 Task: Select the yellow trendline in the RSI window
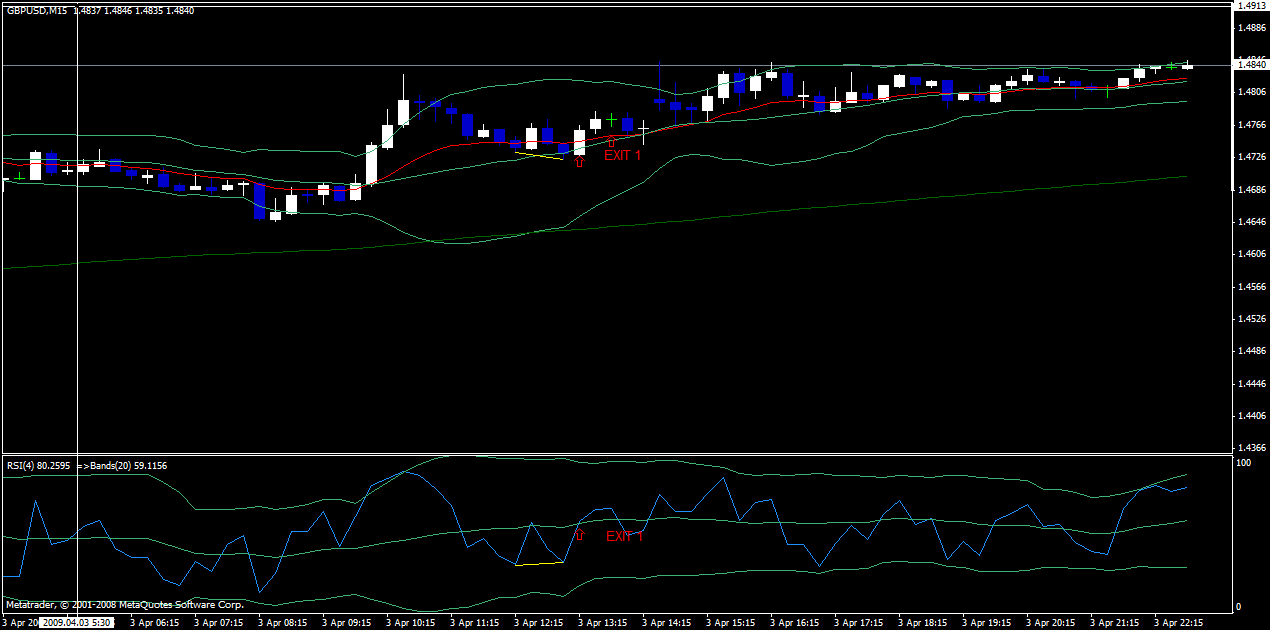540,564
